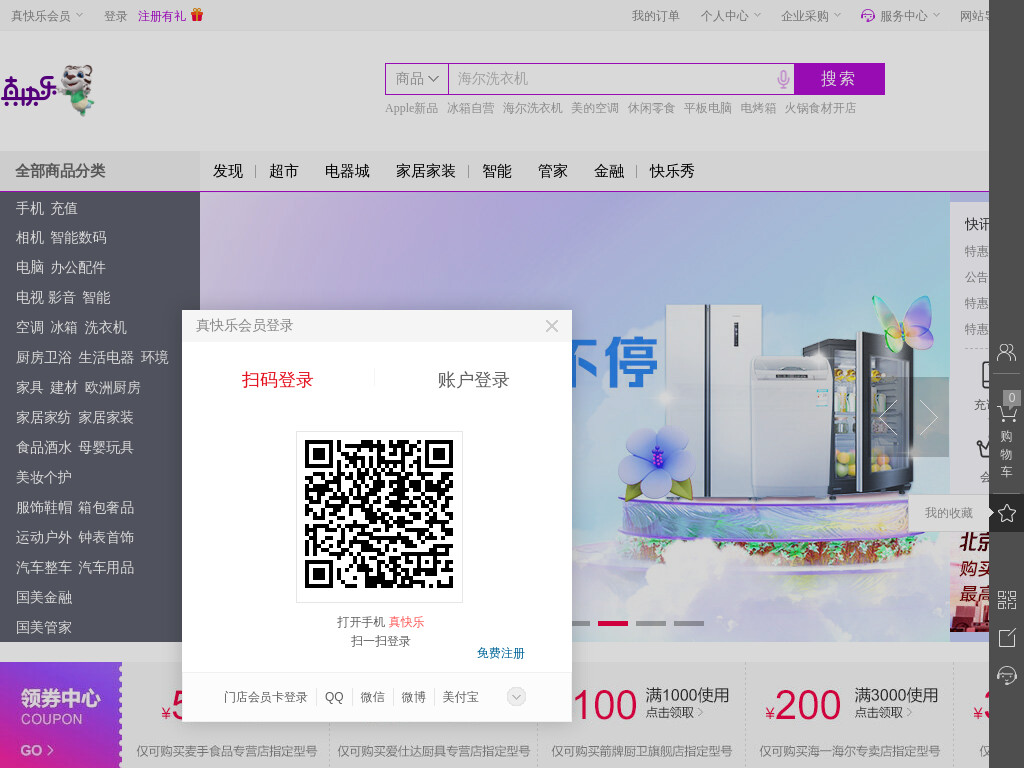Click the edit feedback icon in right sidebar
The height and width of the screenshot is (768, 1024).
1006,637
